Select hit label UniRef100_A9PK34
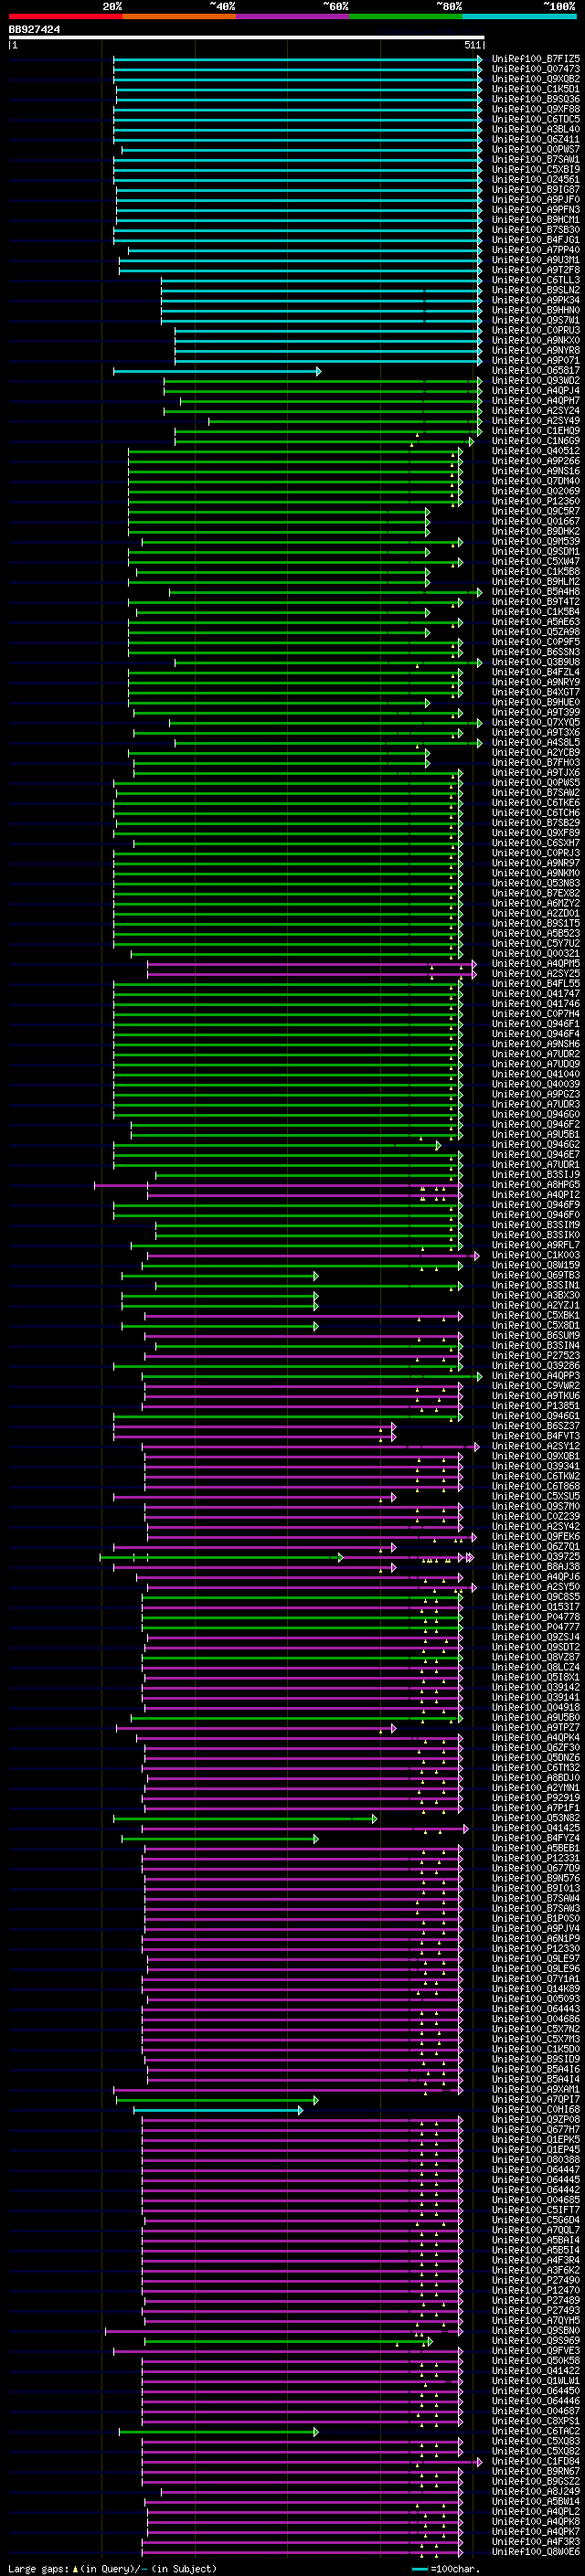Viewport: 585px width, 2576px height. tap(536, 300)
